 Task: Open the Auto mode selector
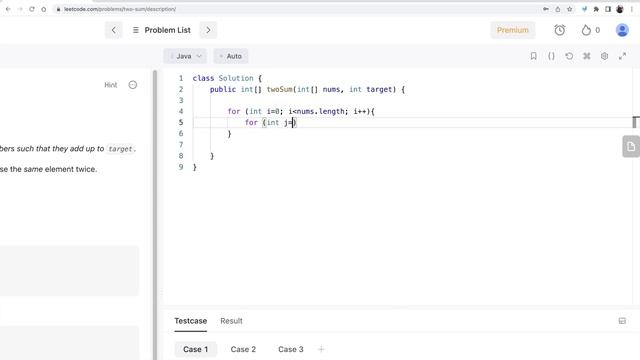(x=231, y=56)
